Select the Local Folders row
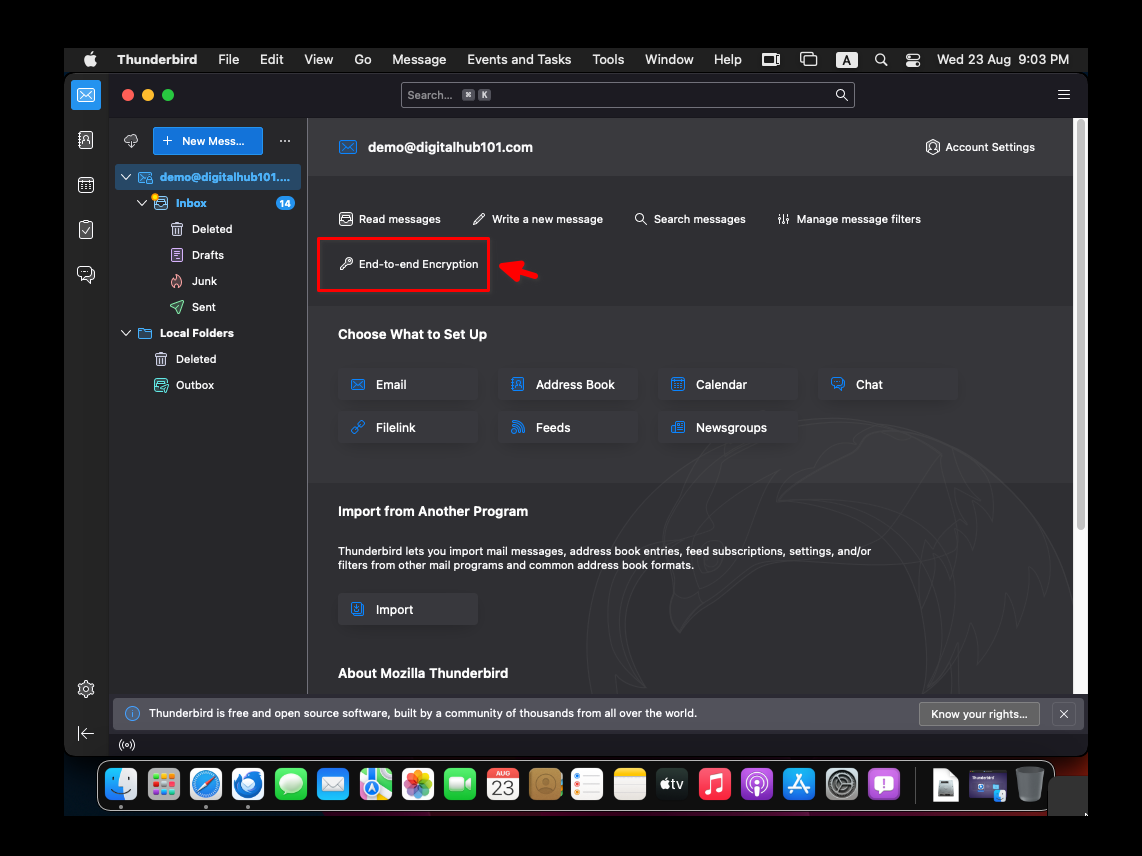1142x856 pixels. click(x=208, y=333)
